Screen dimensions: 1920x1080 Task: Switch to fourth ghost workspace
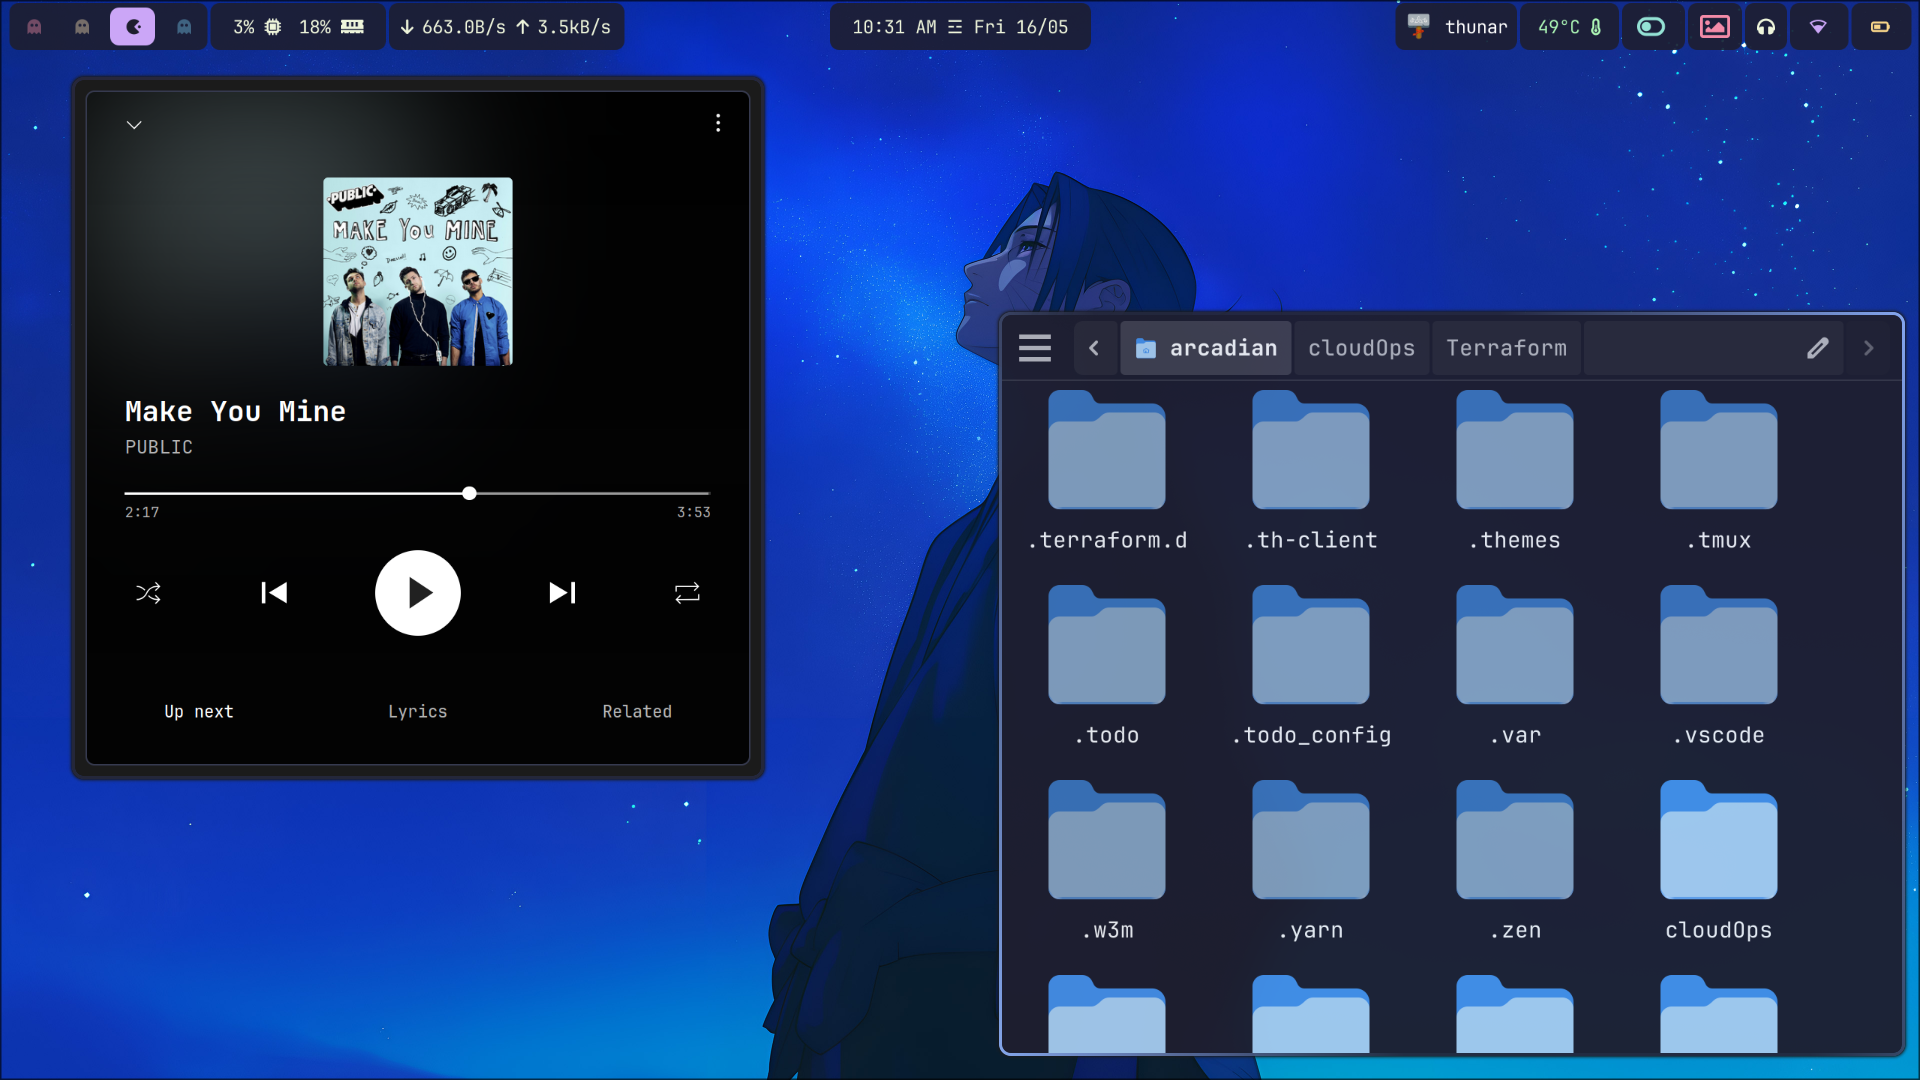(184, 27)
